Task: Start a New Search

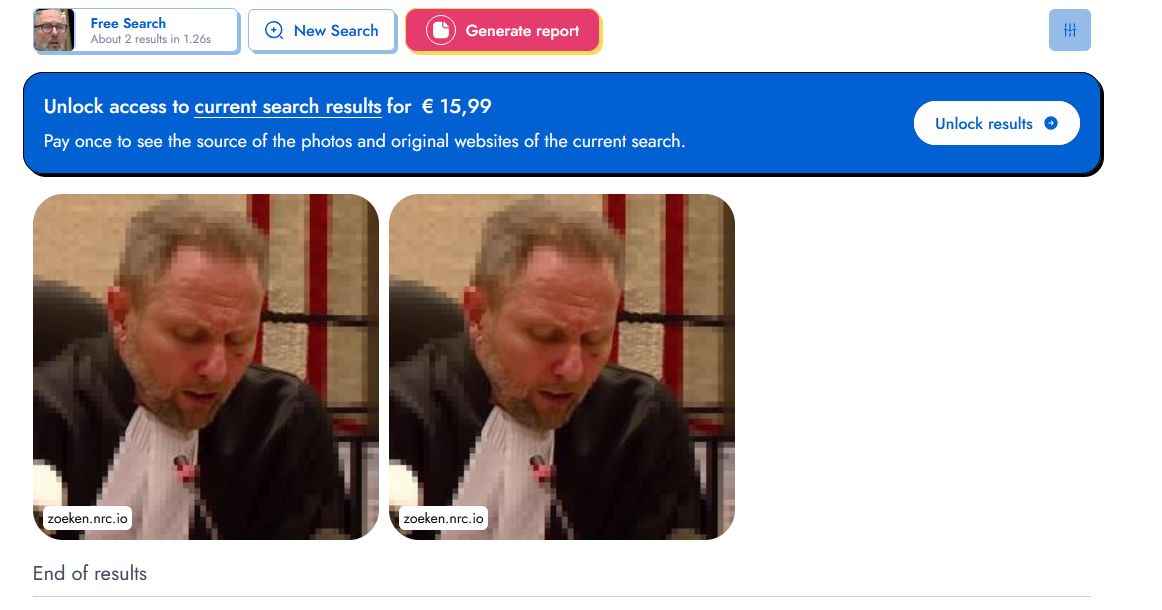Action: coord(322,30)
